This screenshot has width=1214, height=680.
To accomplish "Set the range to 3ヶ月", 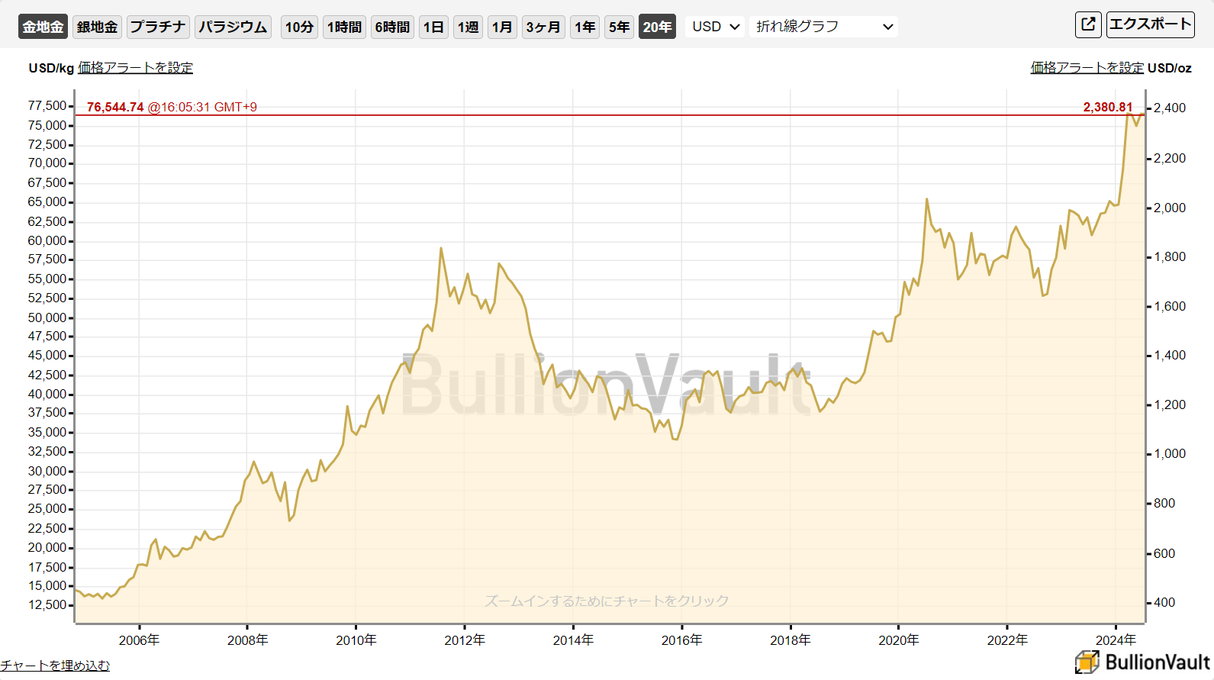I will click(x=544, y=27).
